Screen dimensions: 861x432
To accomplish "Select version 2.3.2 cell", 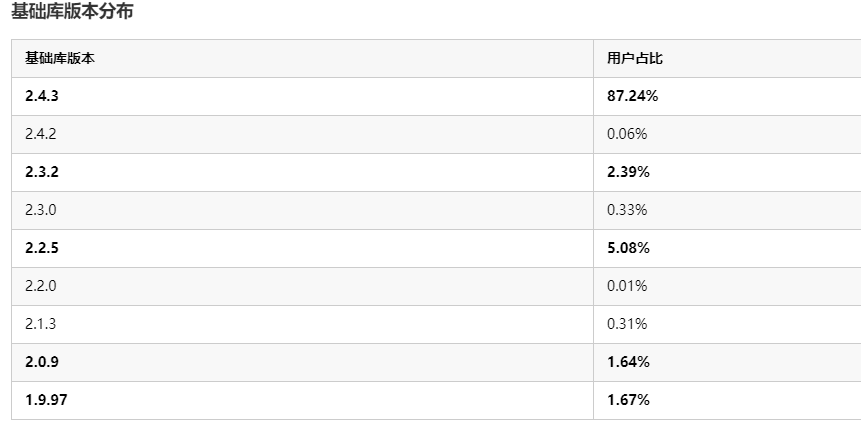I will [x=43, y=172].
